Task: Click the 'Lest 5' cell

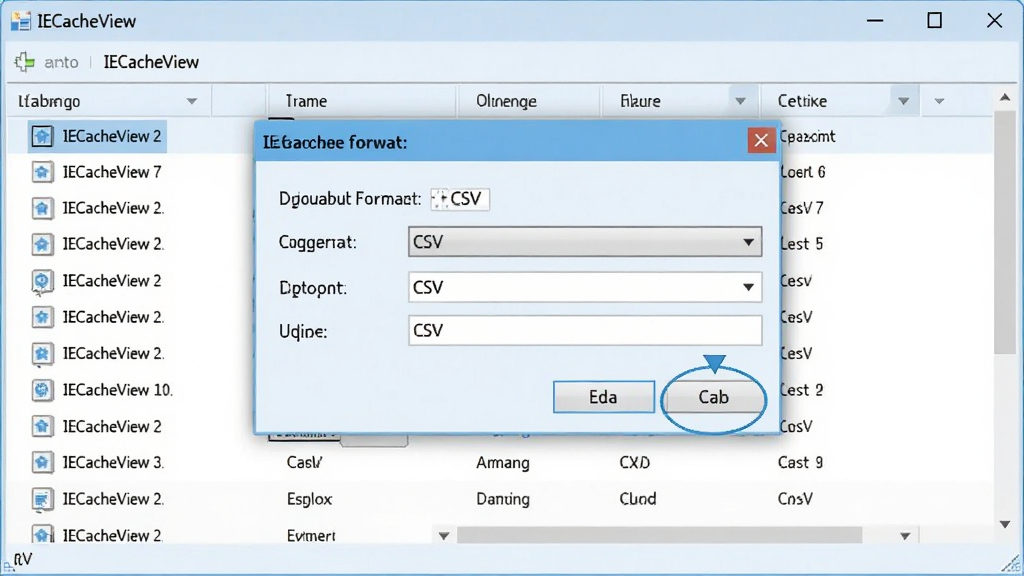Action: 802,244
